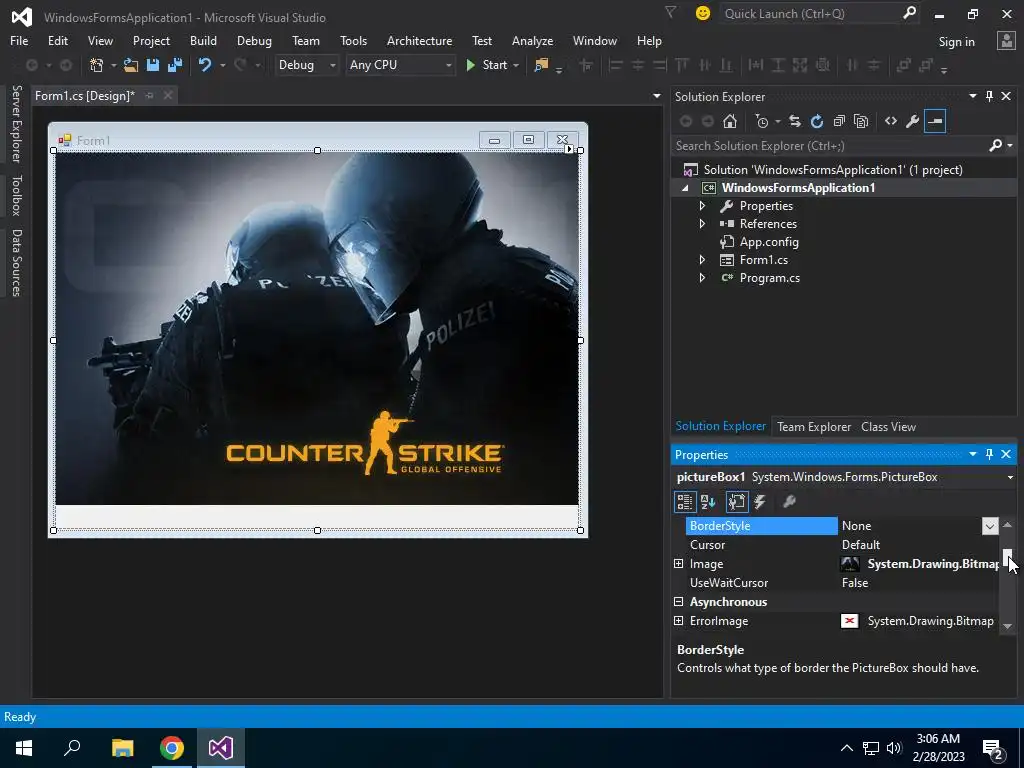
Task: Open the Server Explorer side tab
Action: 16,123
